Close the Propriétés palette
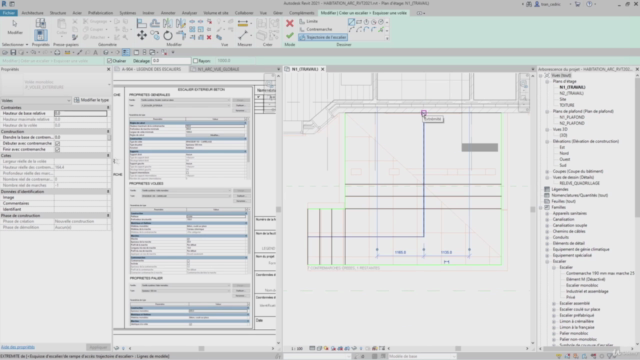Screen dimensions: 640x360 click(x=109, y=69)
